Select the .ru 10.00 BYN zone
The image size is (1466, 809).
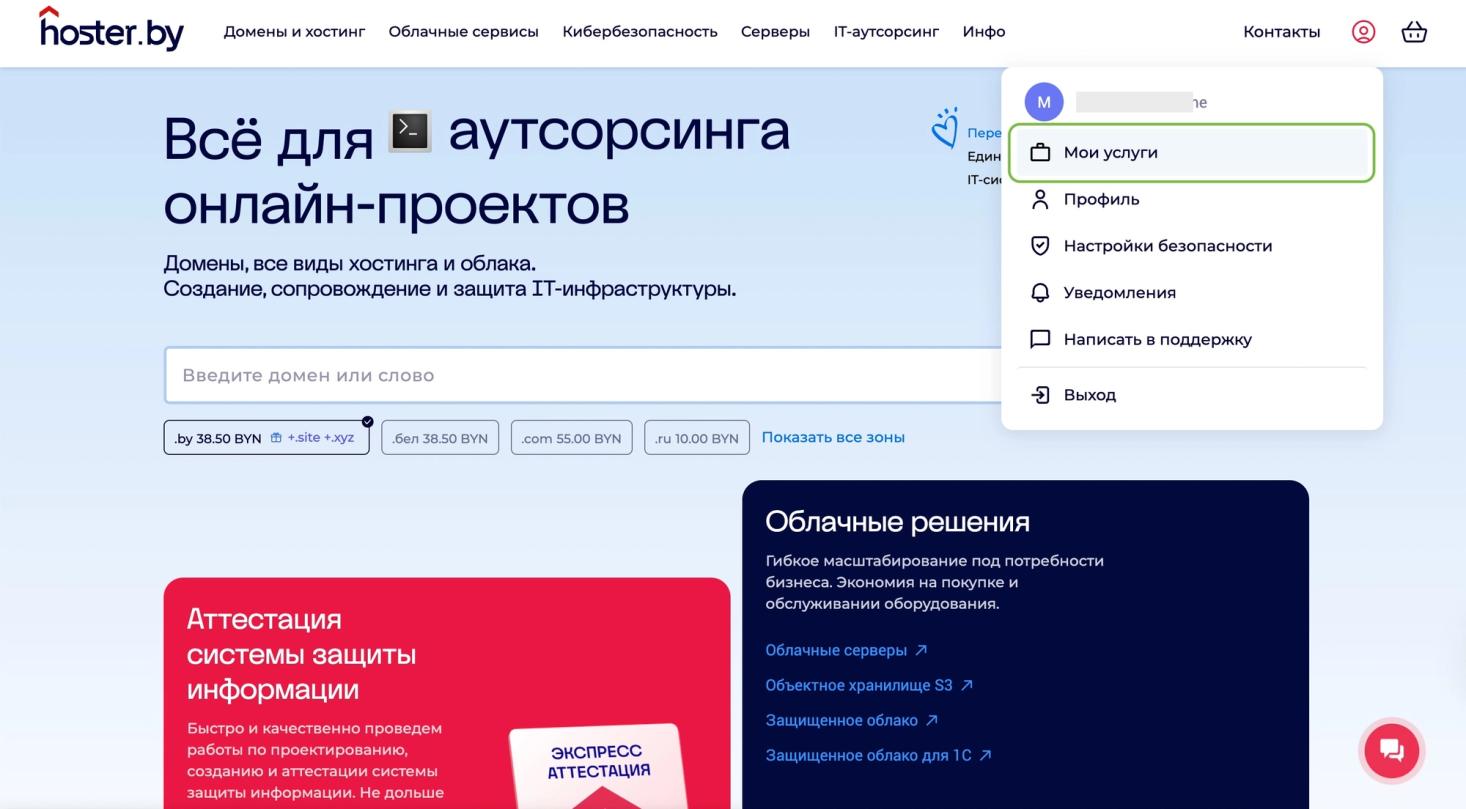pos(697,438)
